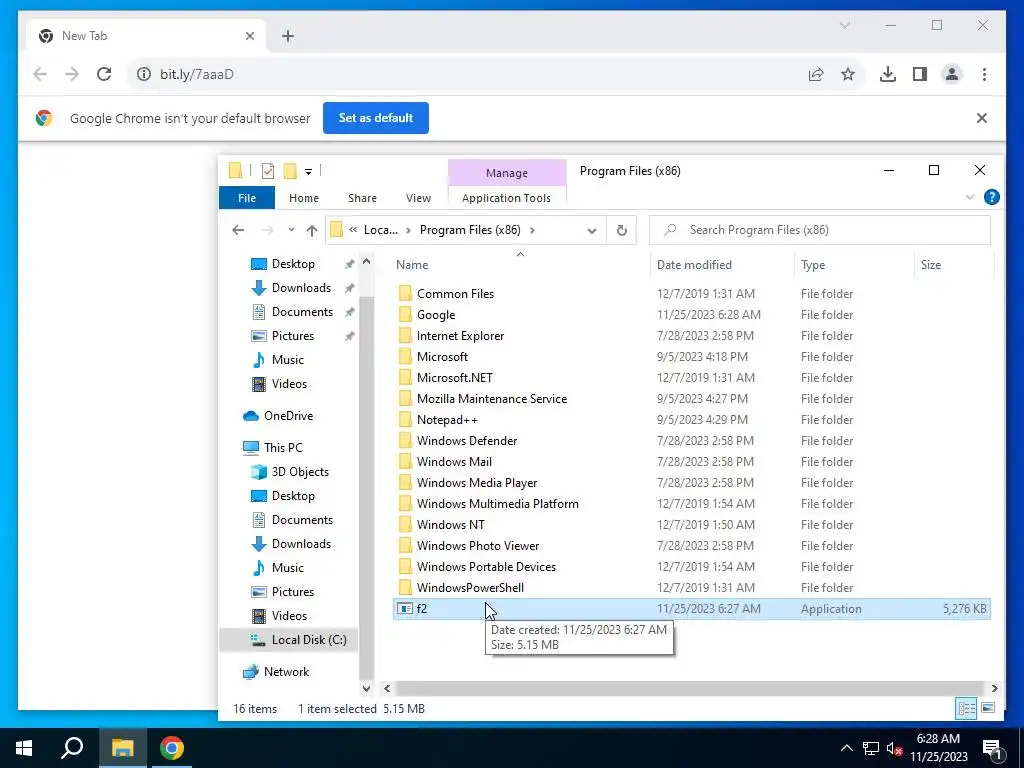Screen dimensions: 1024x768
Task: Click Chrome's back arrow
Action: (x=40, y=74)
